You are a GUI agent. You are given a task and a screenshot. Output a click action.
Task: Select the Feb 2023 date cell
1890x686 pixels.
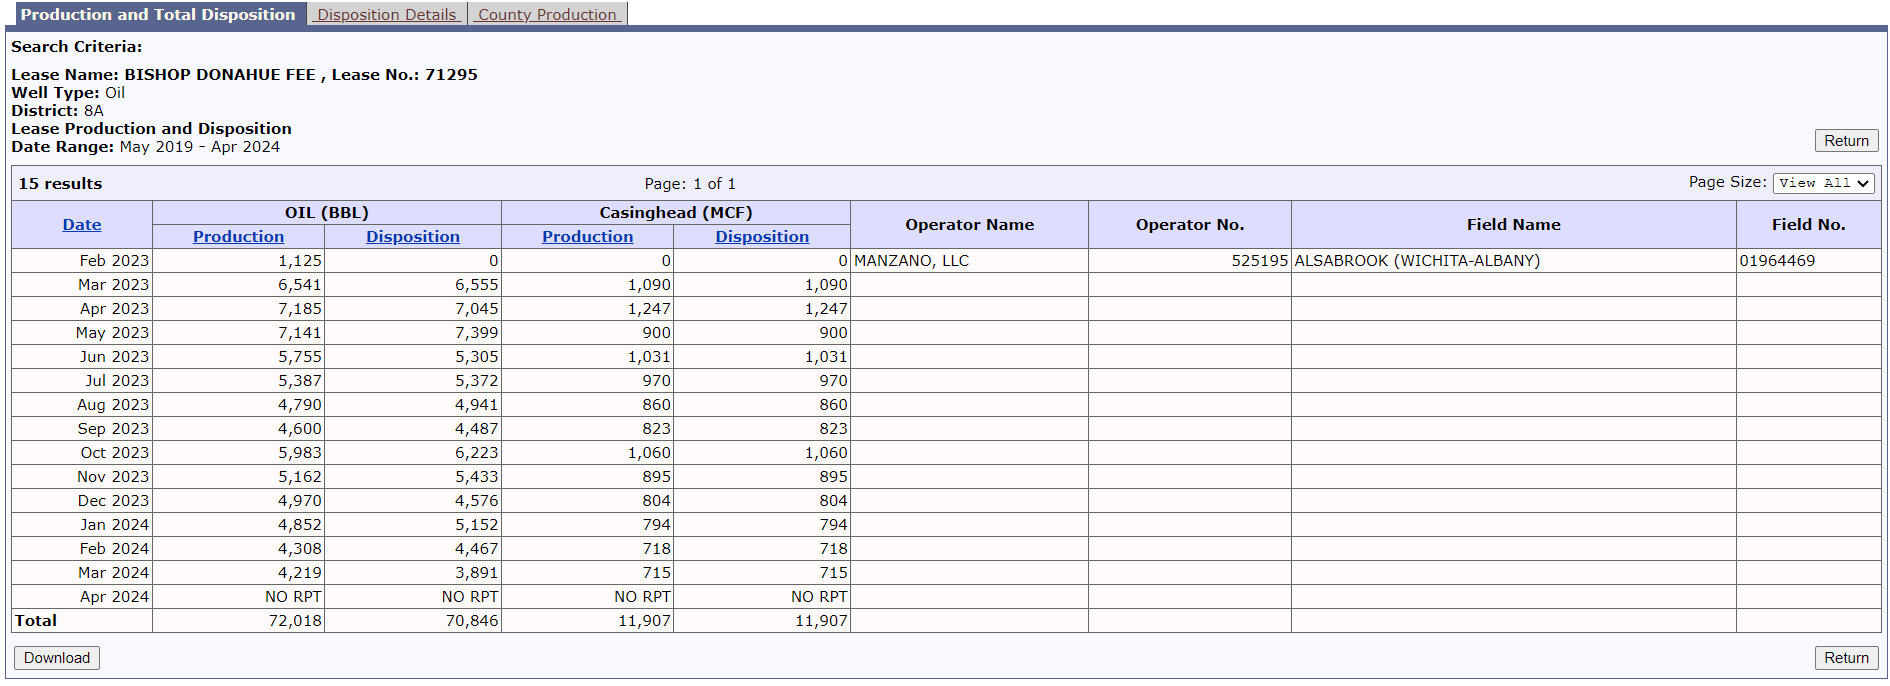pyautogui.click(x=82, y=261)
